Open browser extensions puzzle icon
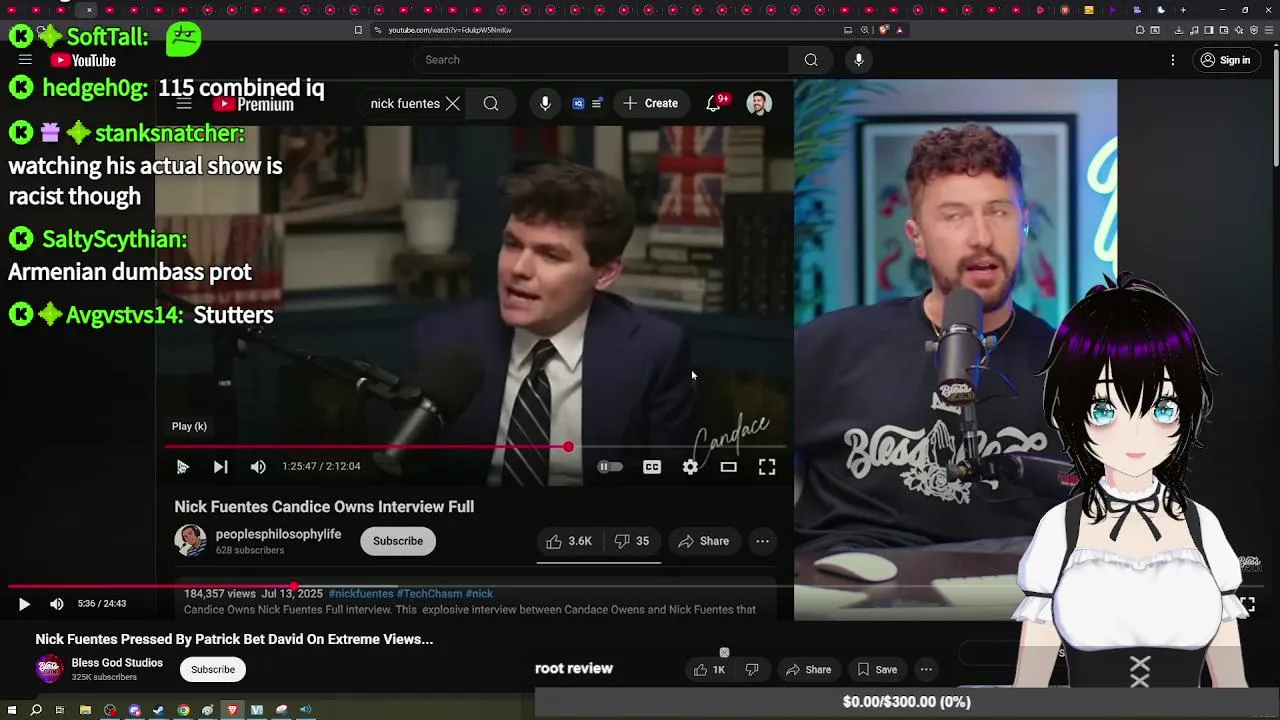 click(1142, 30)
